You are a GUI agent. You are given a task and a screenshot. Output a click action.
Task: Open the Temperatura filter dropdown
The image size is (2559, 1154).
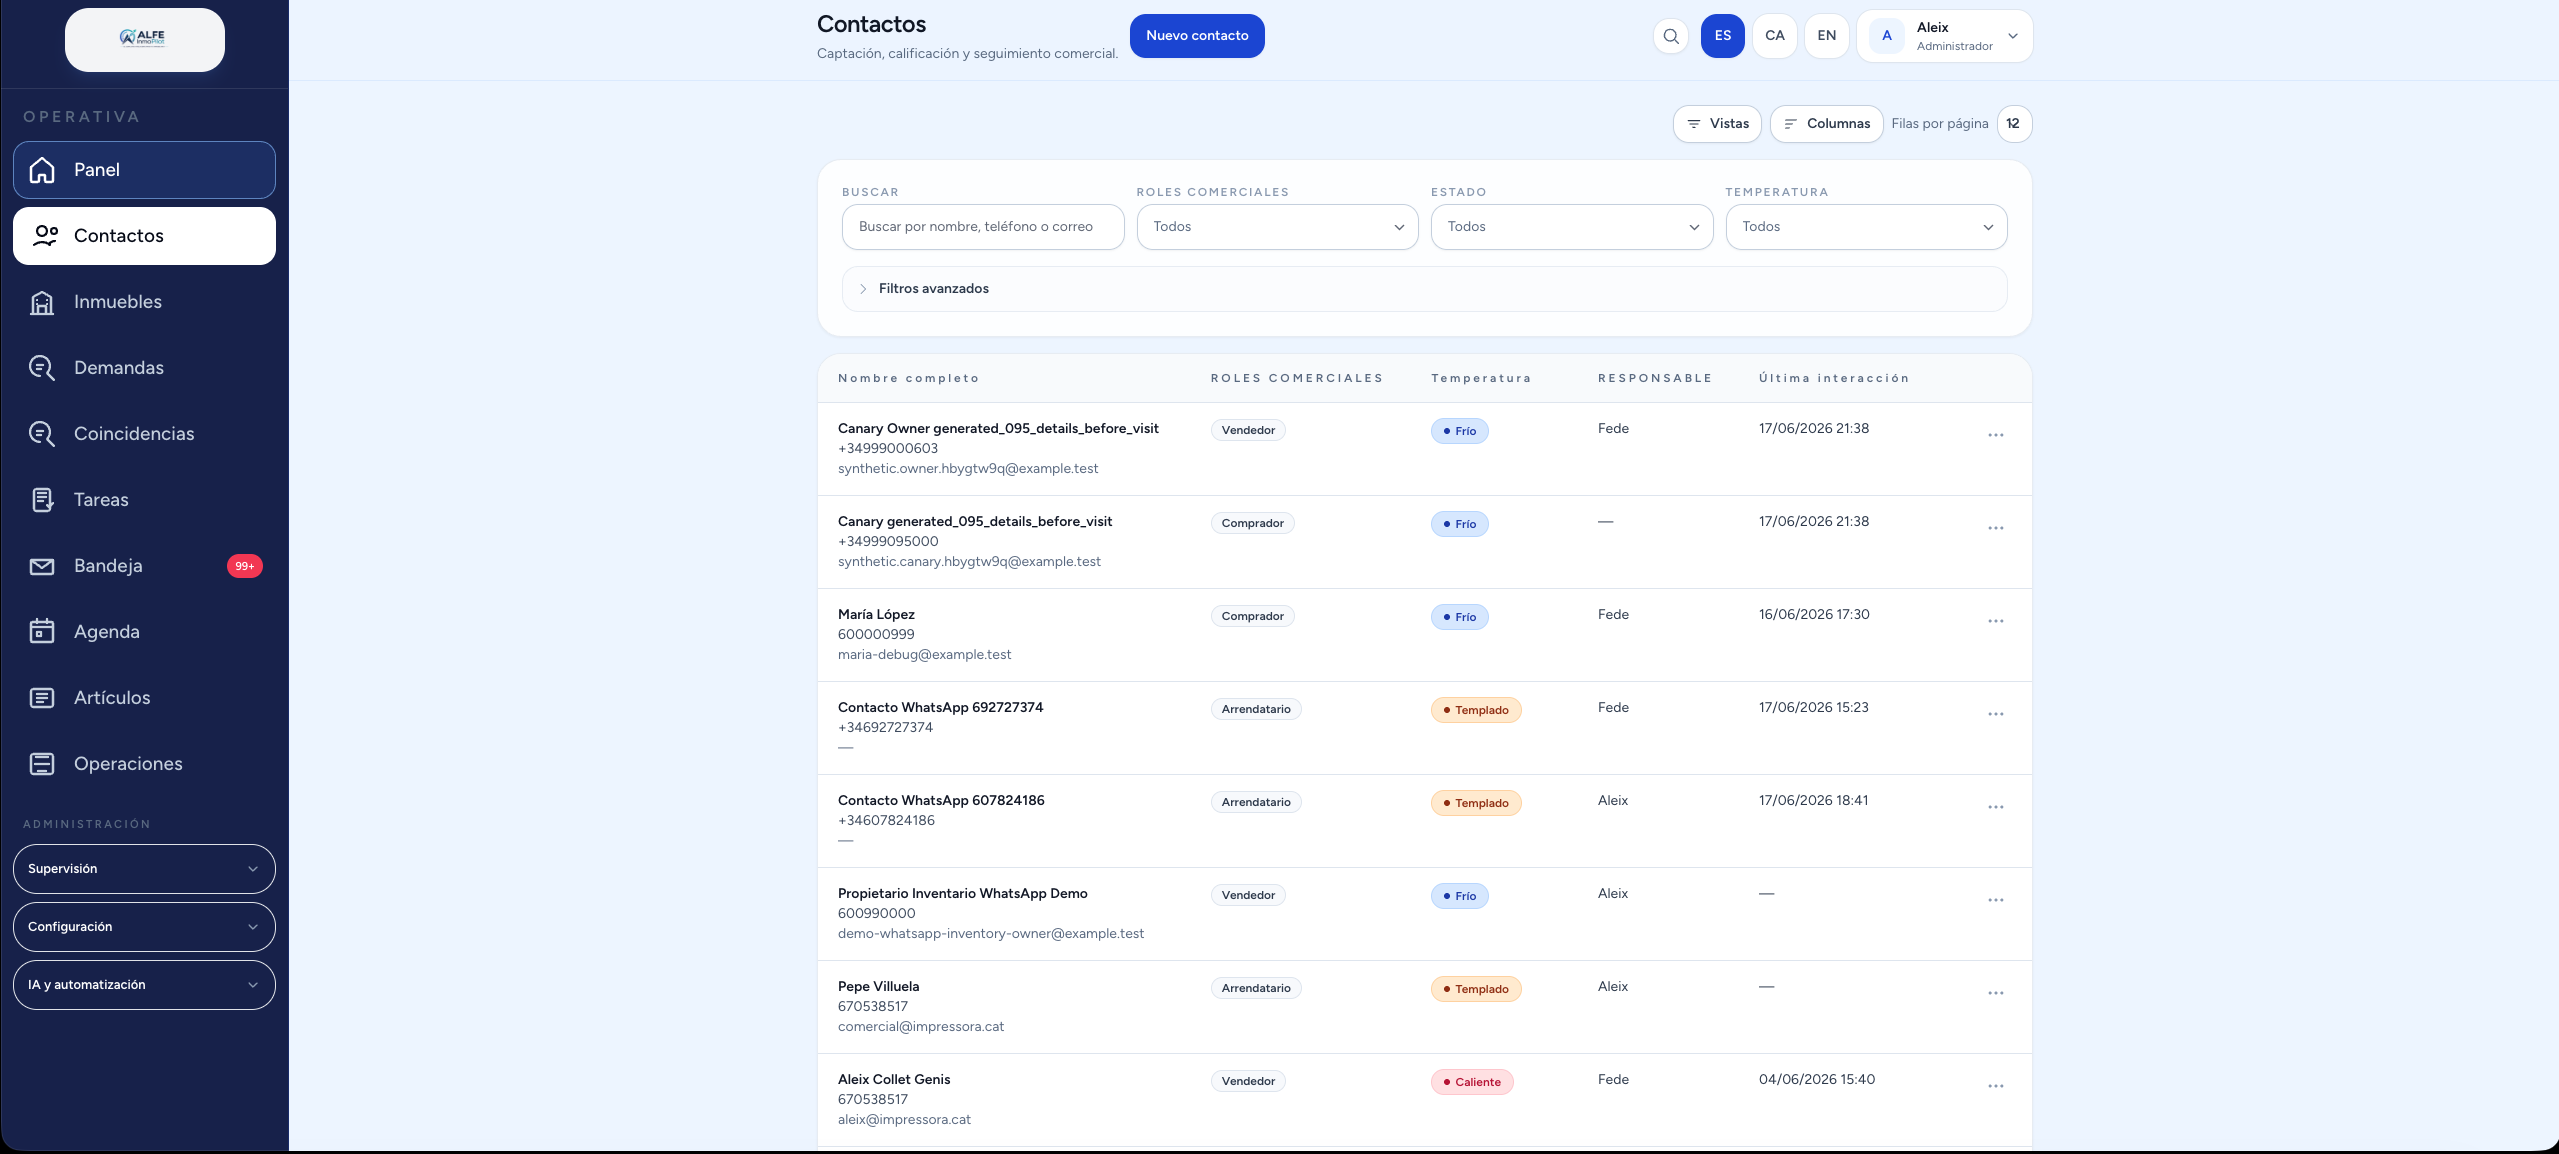pyautogui.click(x=1866, y=227)
